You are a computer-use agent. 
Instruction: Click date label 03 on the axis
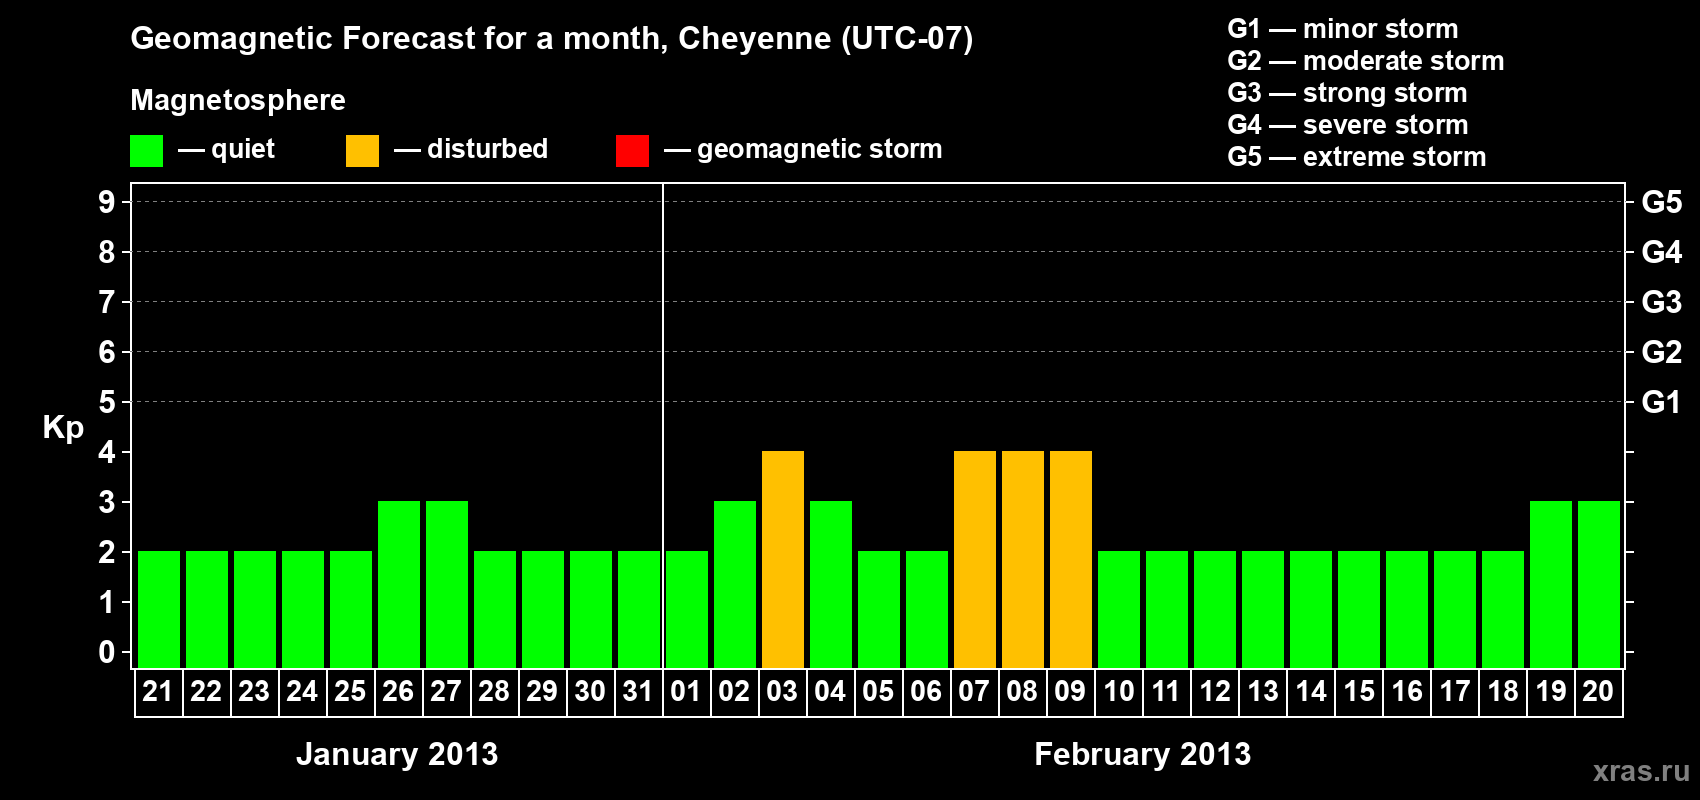[782, 691]
